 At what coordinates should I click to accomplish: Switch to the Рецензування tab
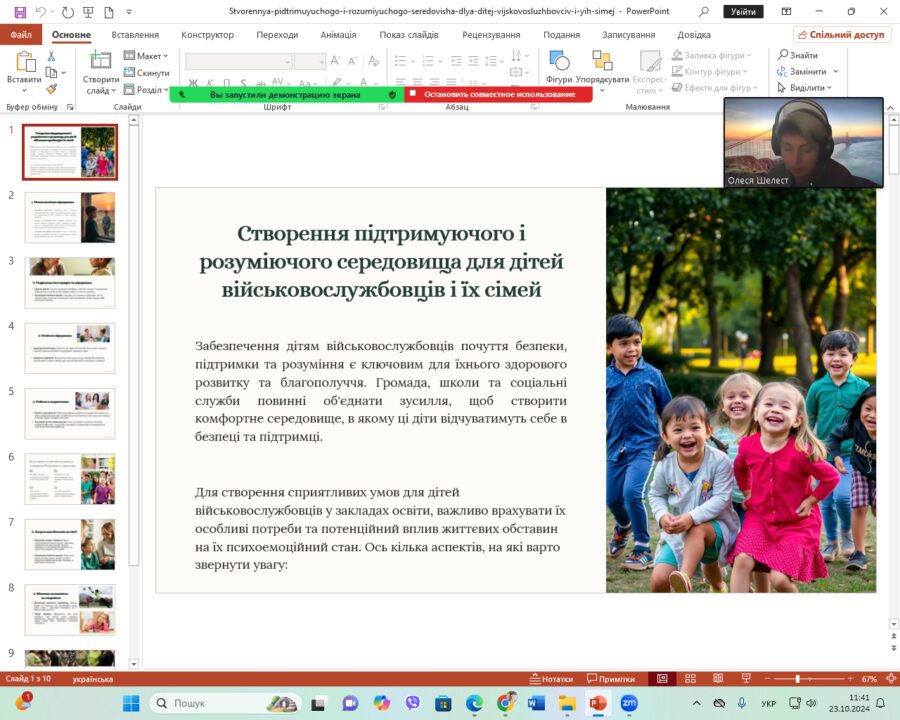491,34
